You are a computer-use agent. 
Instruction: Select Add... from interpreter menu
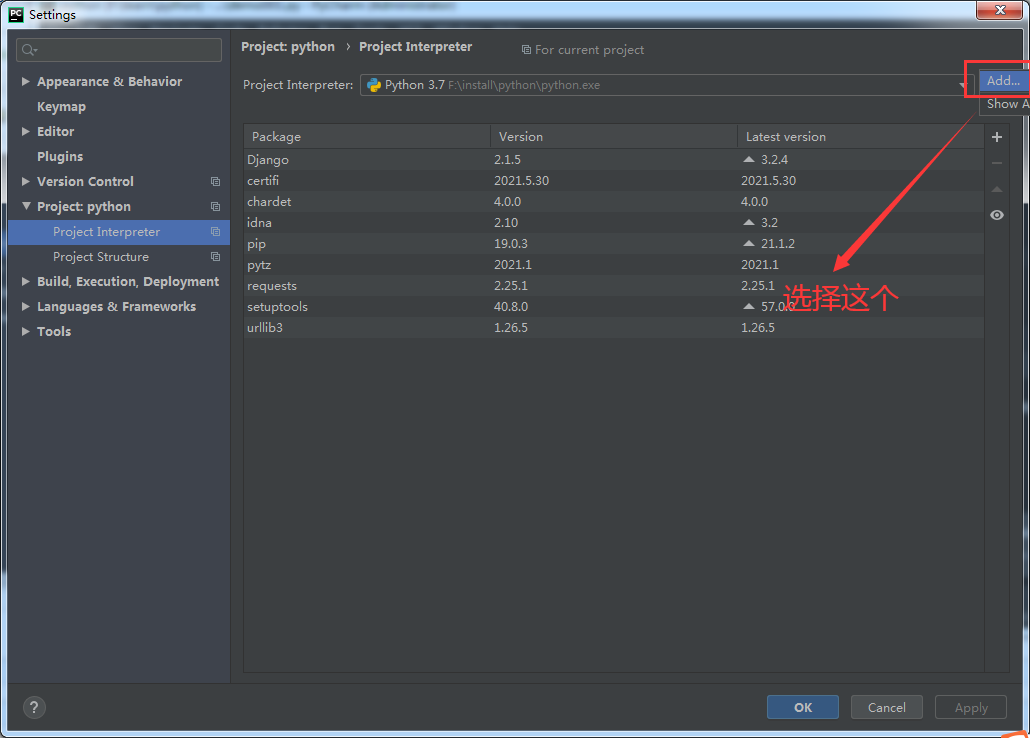point(1003,81)
